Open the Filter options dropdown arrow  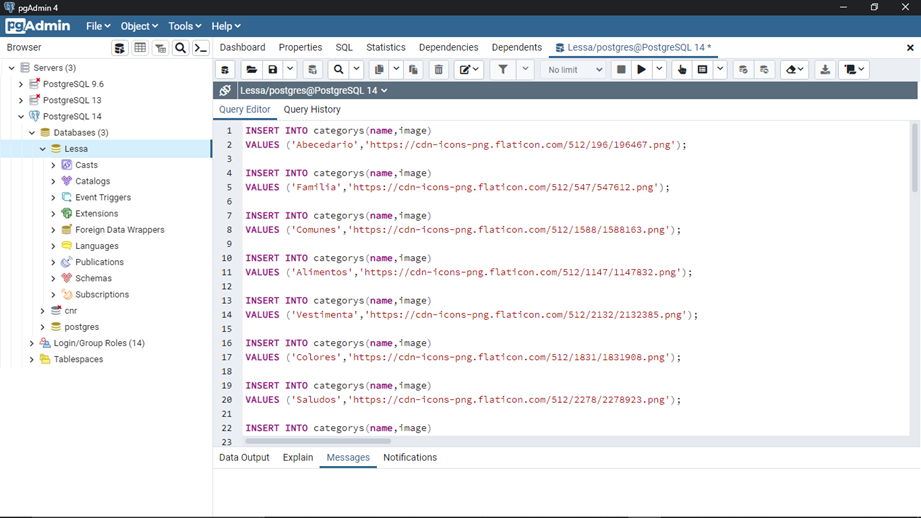click(525, 70)
